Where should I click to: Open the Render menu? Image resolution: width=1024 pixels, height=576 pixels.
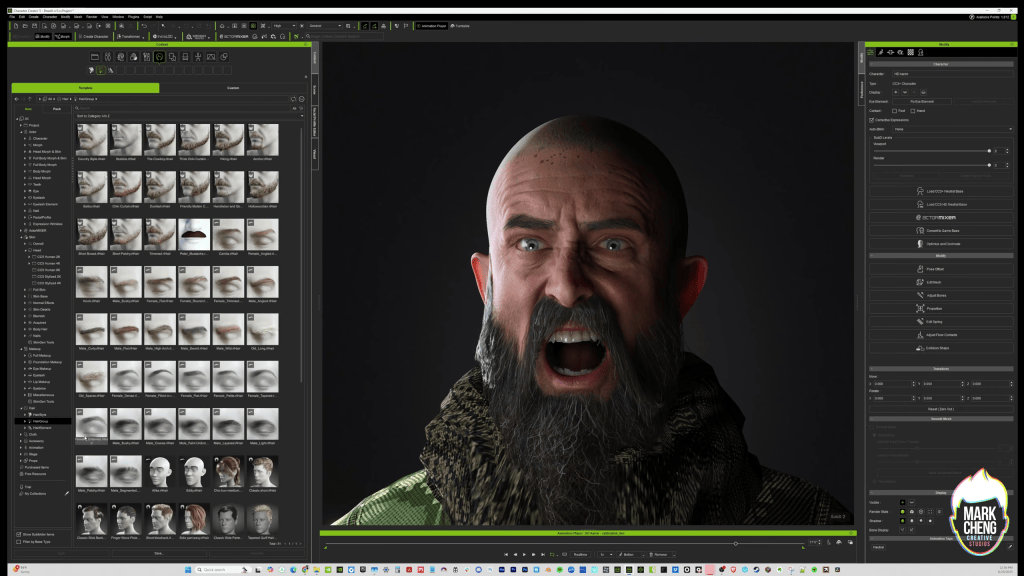91,17
